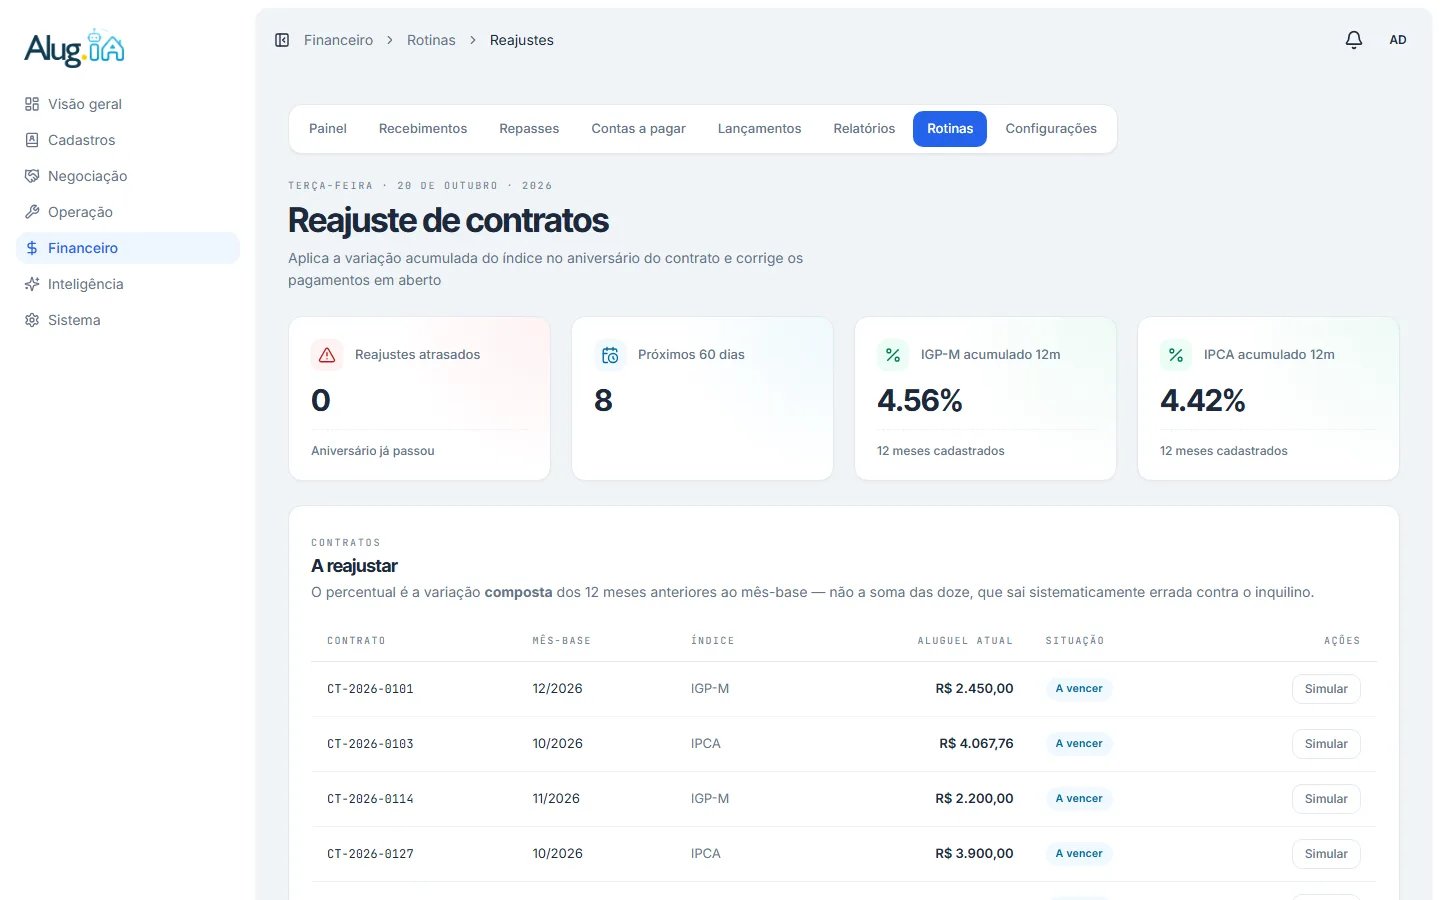Image resolution: width=1440 pixels, height=900 pixels.
Task: Click the Reajustes atrasados warning icon
Action: pos(327,355)
